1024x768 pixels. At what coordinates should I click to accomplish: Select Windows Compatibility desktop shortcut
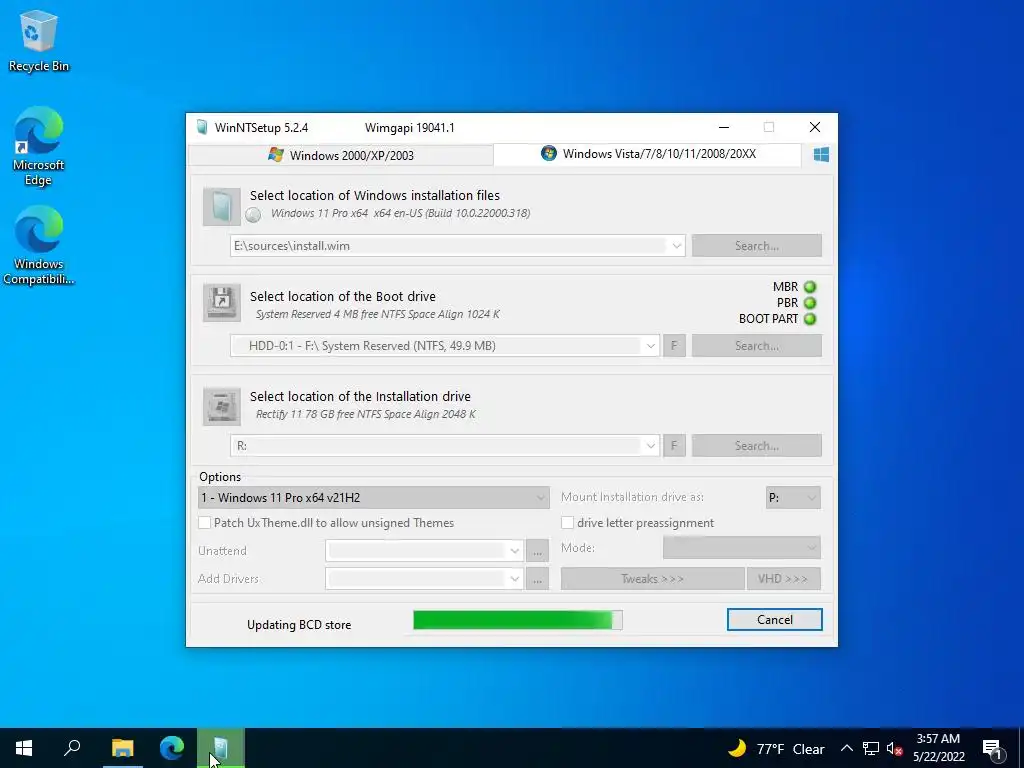pyautogui.click(x=39, y=246)
